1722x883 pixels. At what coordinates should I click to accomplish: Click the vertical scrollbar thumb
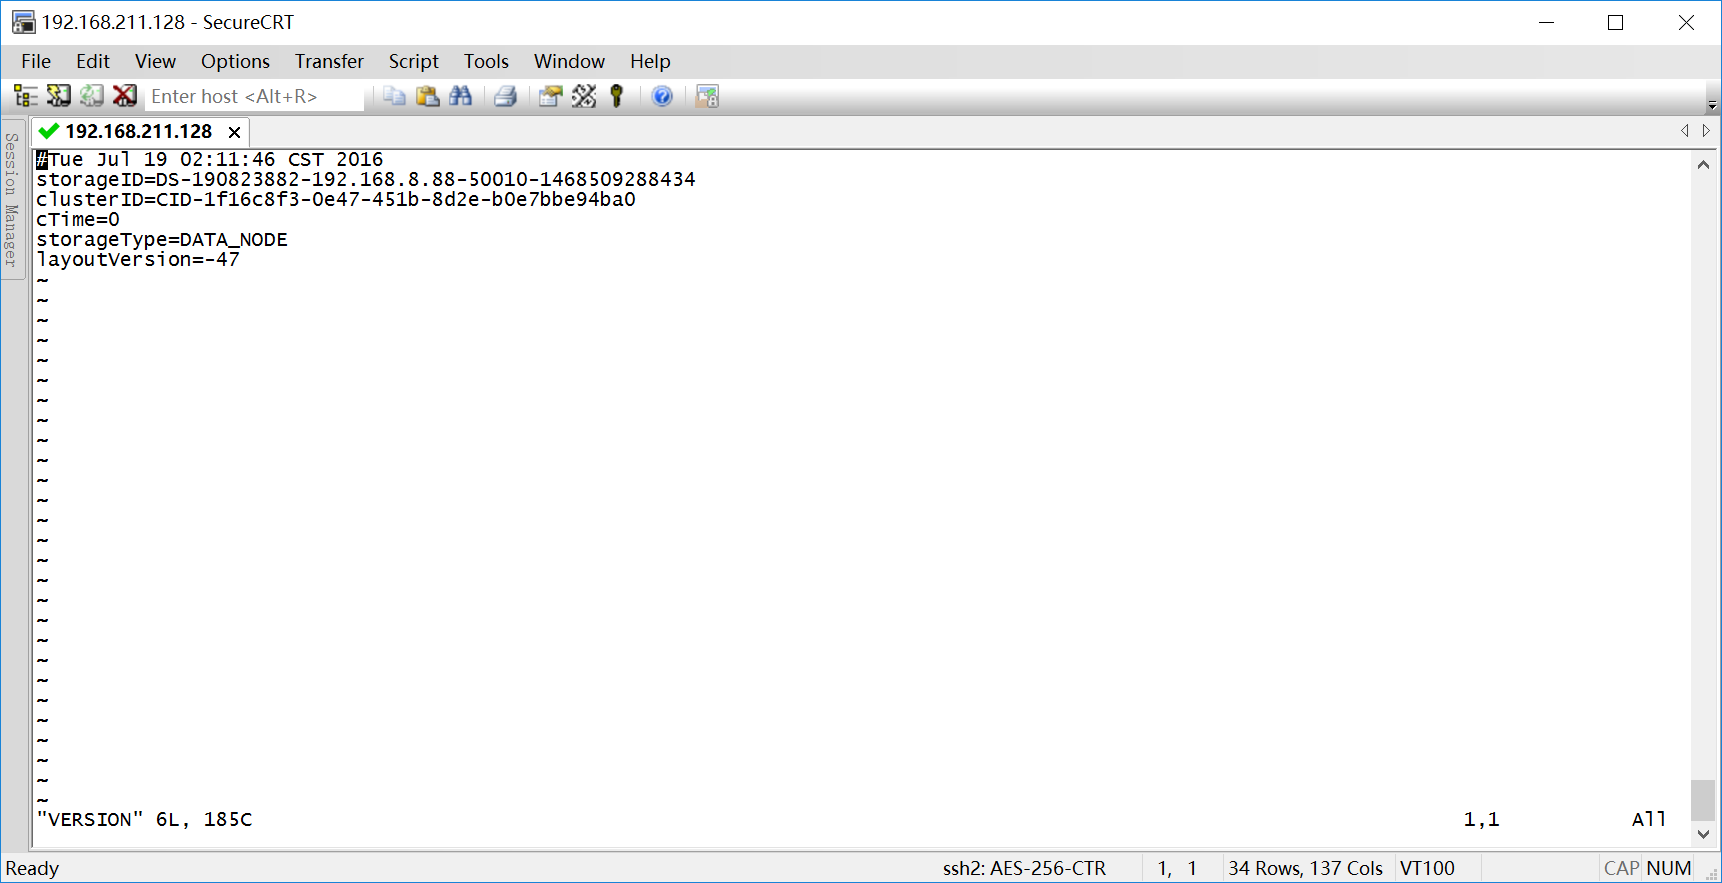pos(1703,800)
